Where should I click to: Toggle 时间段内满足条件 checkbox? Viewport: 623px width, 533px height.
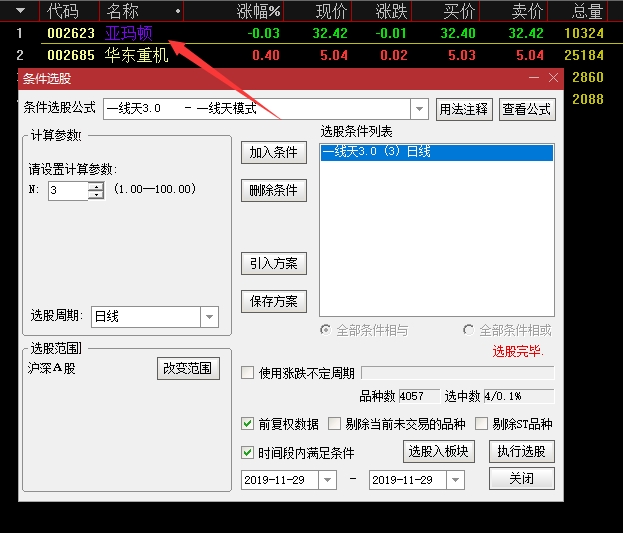248,453
